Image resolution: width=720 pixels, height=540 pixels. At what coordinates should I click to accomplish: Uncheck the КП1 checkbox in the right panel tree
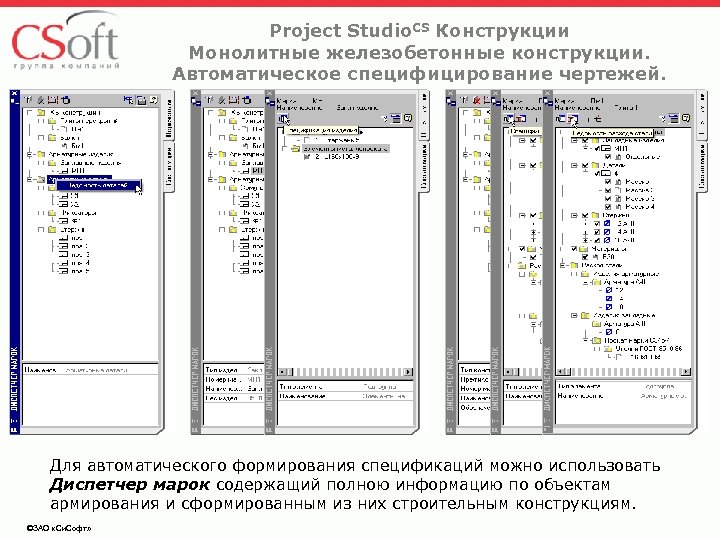pos(597,149)
